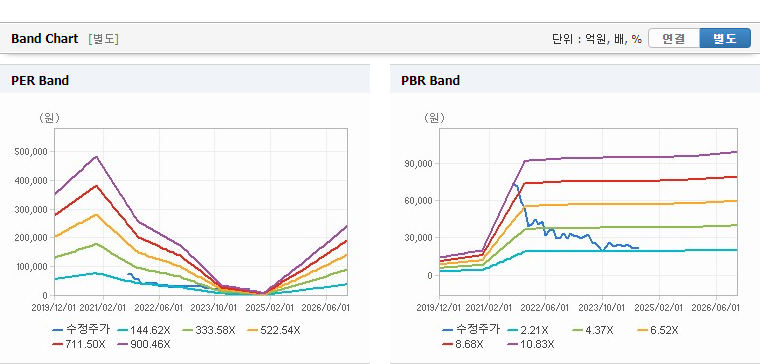Viewport: 760px width, 364px height.
Task: Click the [별도] tag beside Band Chart
Action: click(x=103, y=39)
